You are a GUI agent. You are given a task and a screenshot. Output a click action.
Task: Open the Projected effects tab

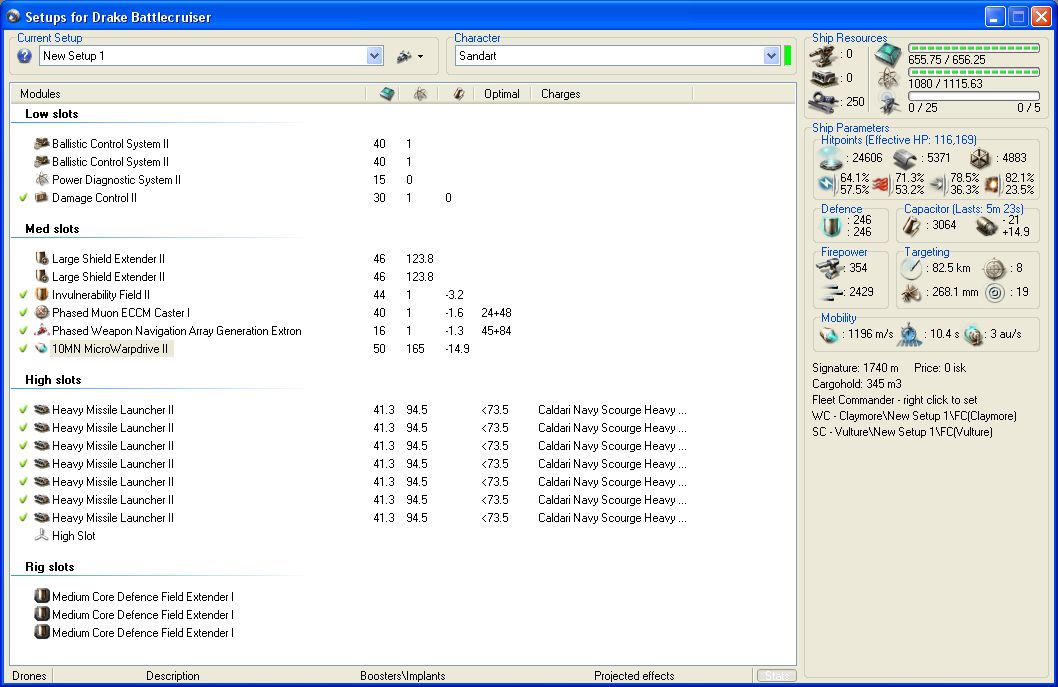click(634, 676)
